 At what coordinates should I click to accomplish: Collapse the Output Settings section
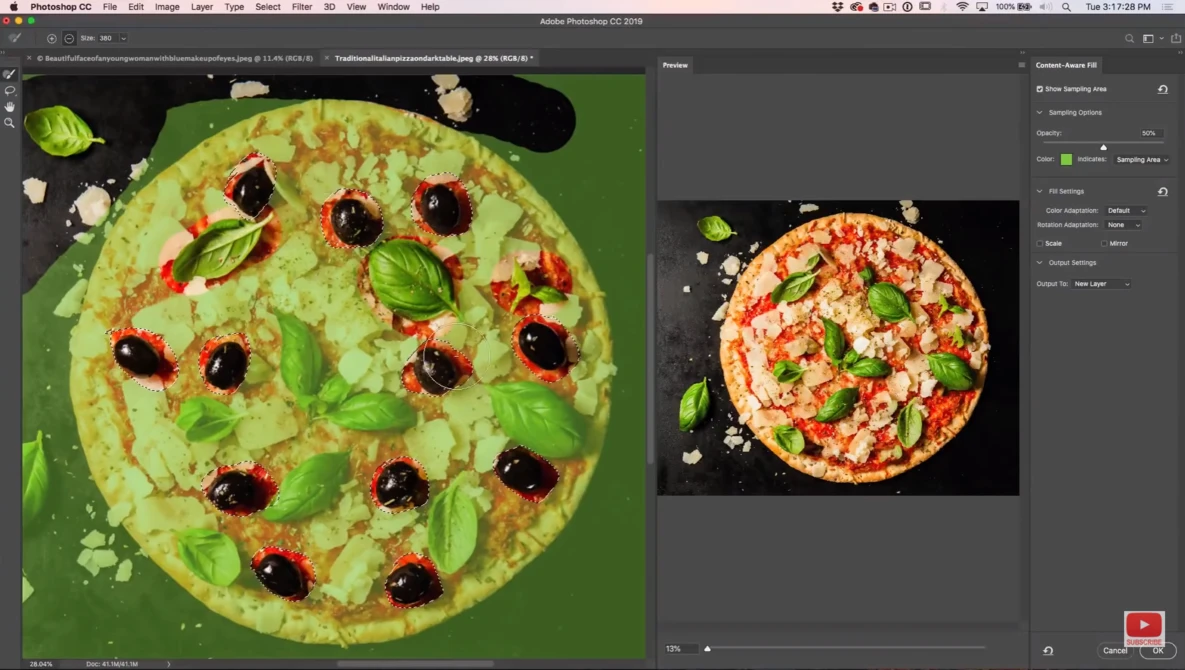[1040, 263]
